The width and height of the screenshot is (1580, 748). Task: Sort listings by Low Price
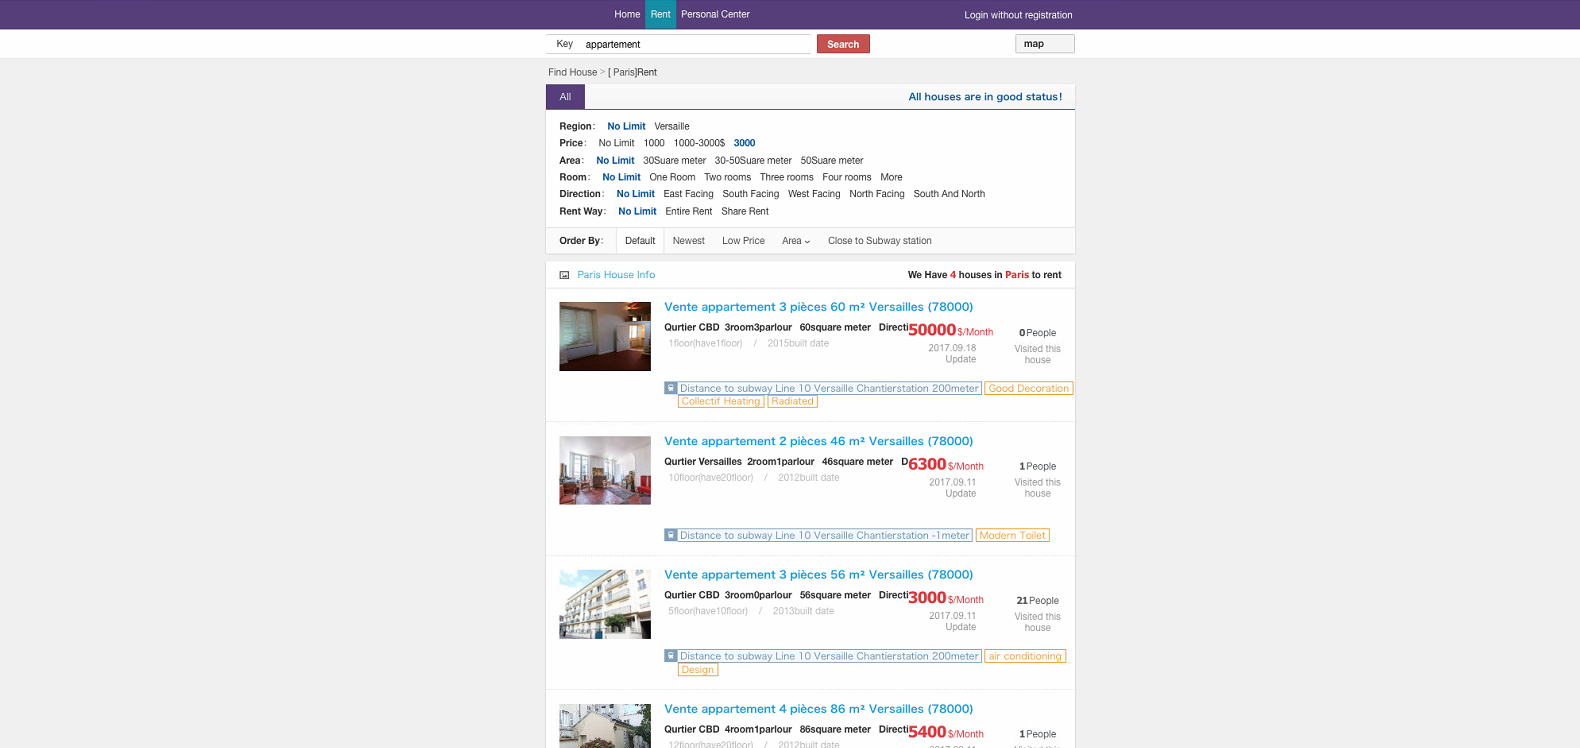click(743, 241)
